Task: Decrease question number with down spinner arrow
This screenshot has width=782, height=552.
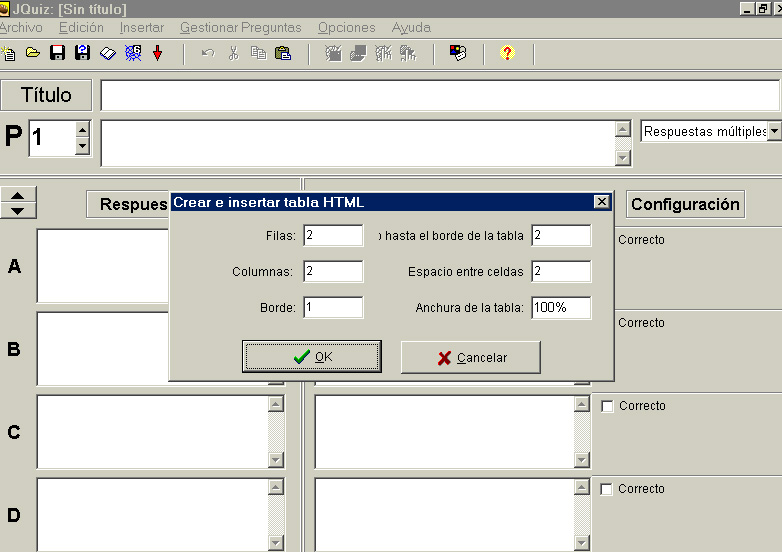Action: [82, 146]
